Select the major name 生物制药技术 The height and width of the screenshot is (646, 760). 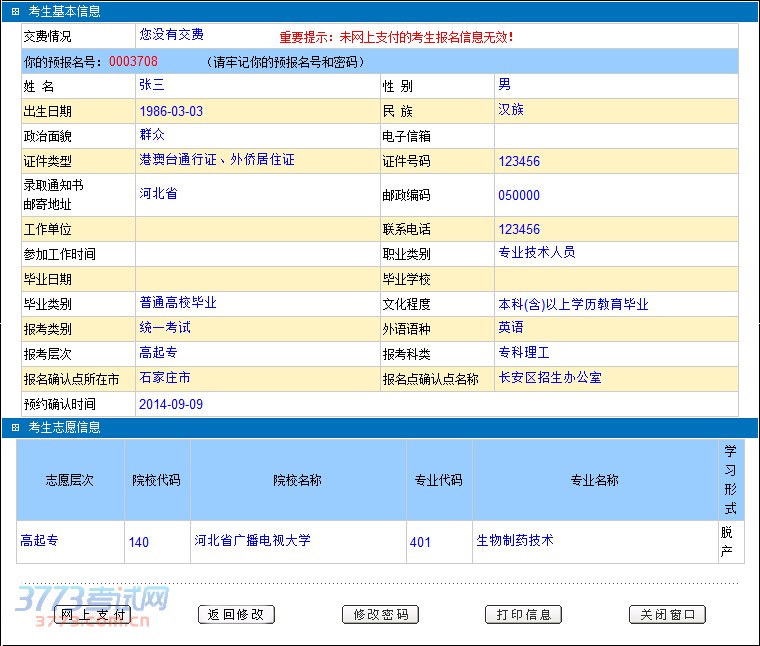coord(515,541)
